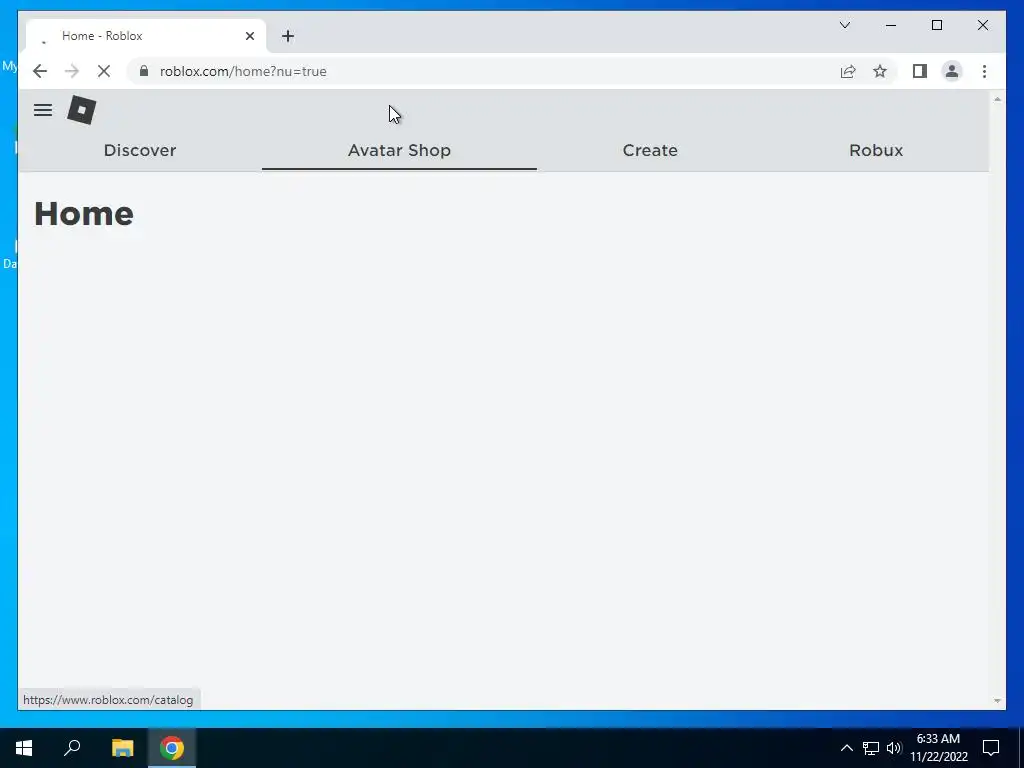Image resolution: width=1024 pixels, height=768 pixels.
Task: Go back using browser back arrow
Action: [40, 71]
